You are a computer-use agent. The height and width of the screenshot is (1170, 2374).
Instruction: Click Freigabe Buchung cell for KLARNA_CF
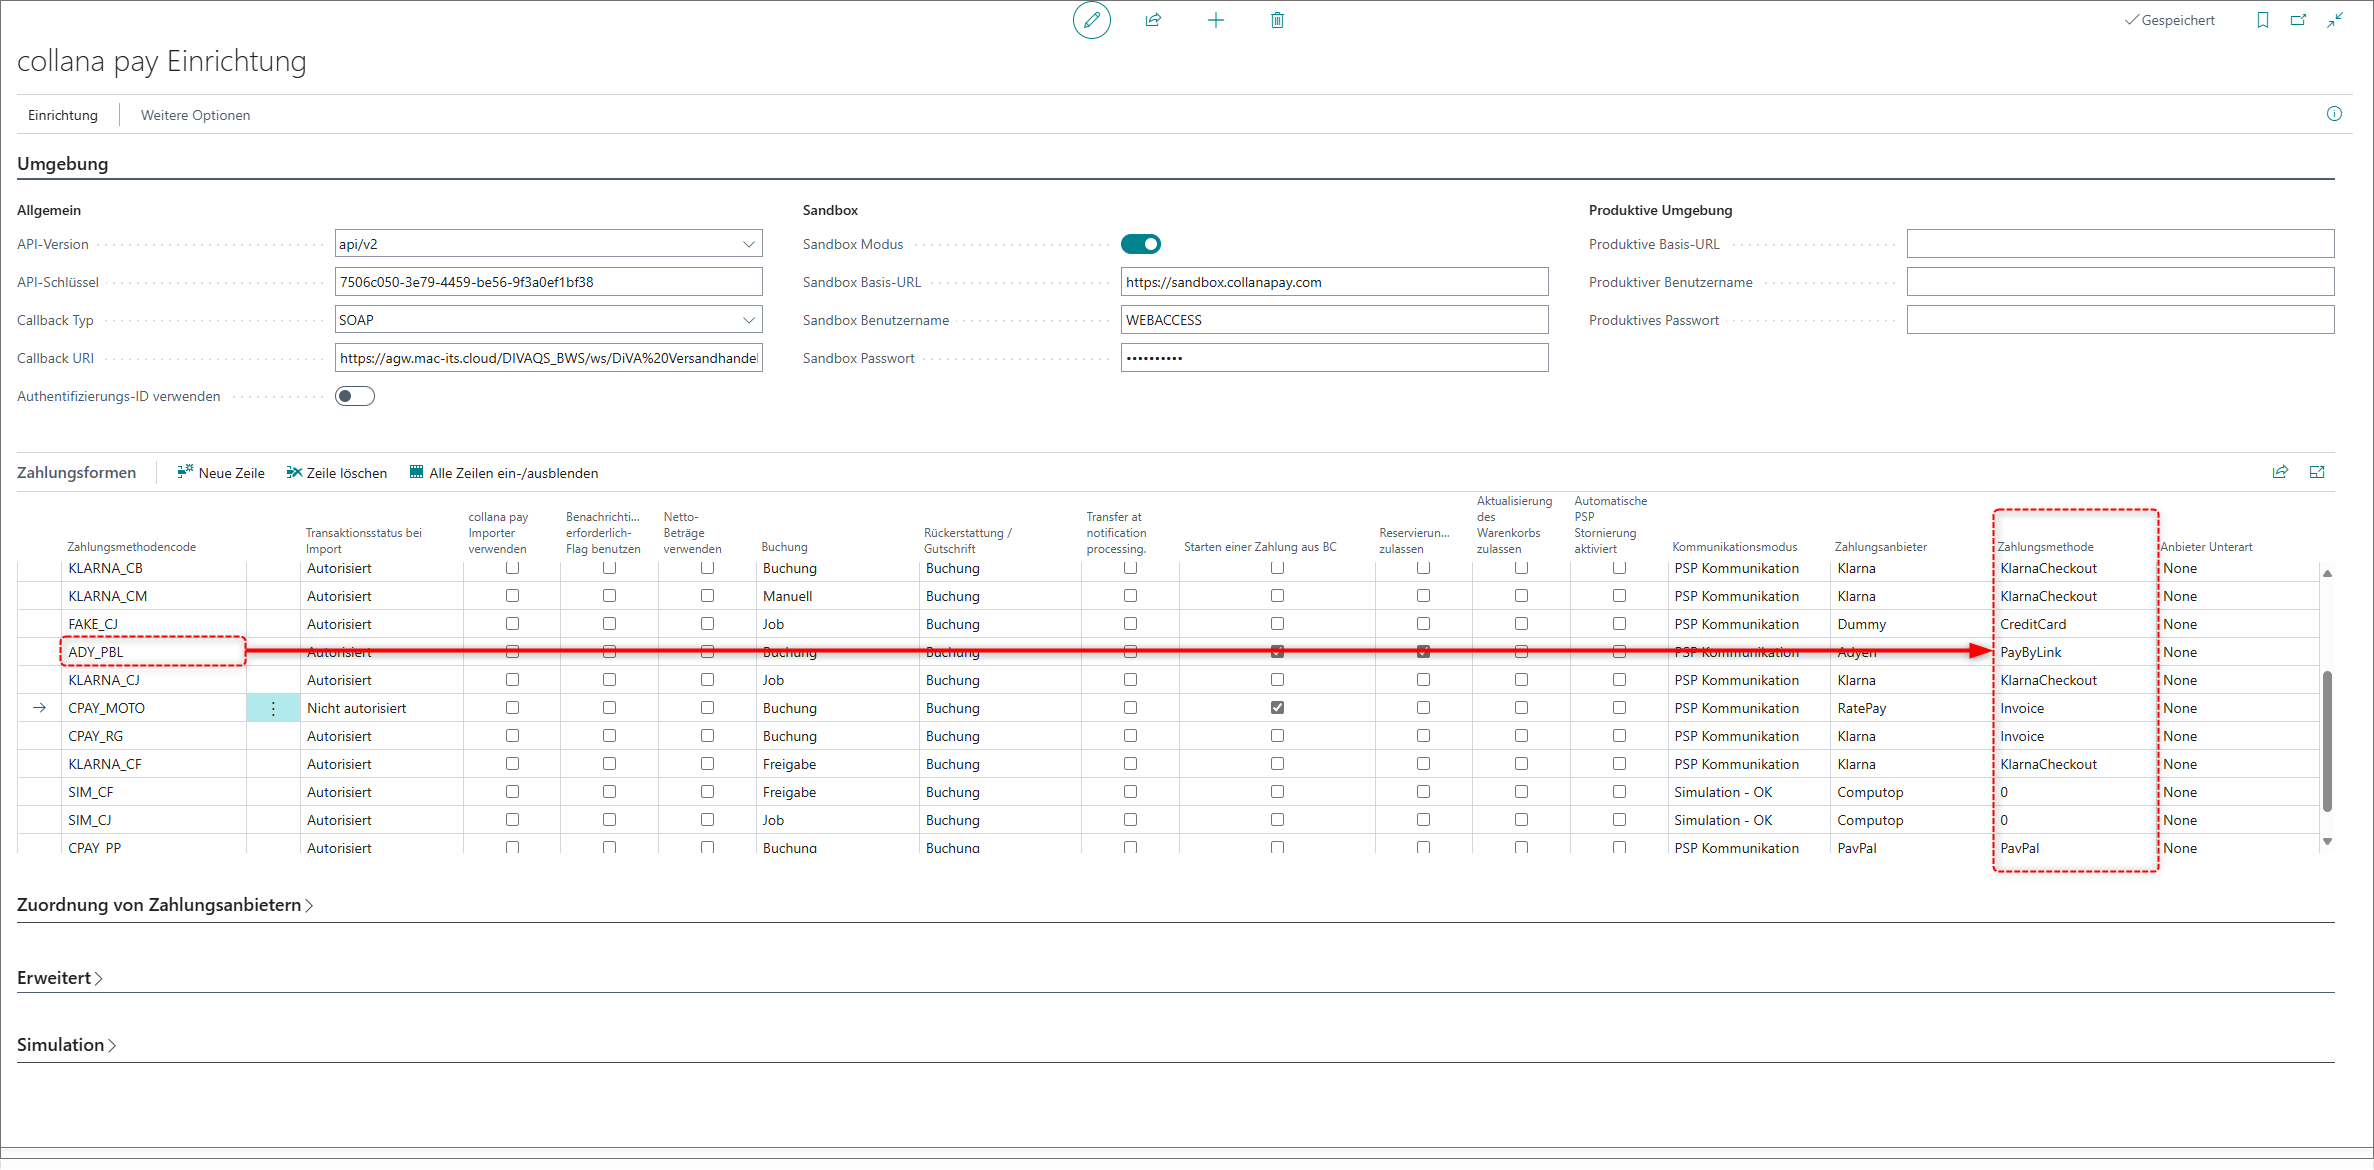pyautogui.click(x=837, y=764)
